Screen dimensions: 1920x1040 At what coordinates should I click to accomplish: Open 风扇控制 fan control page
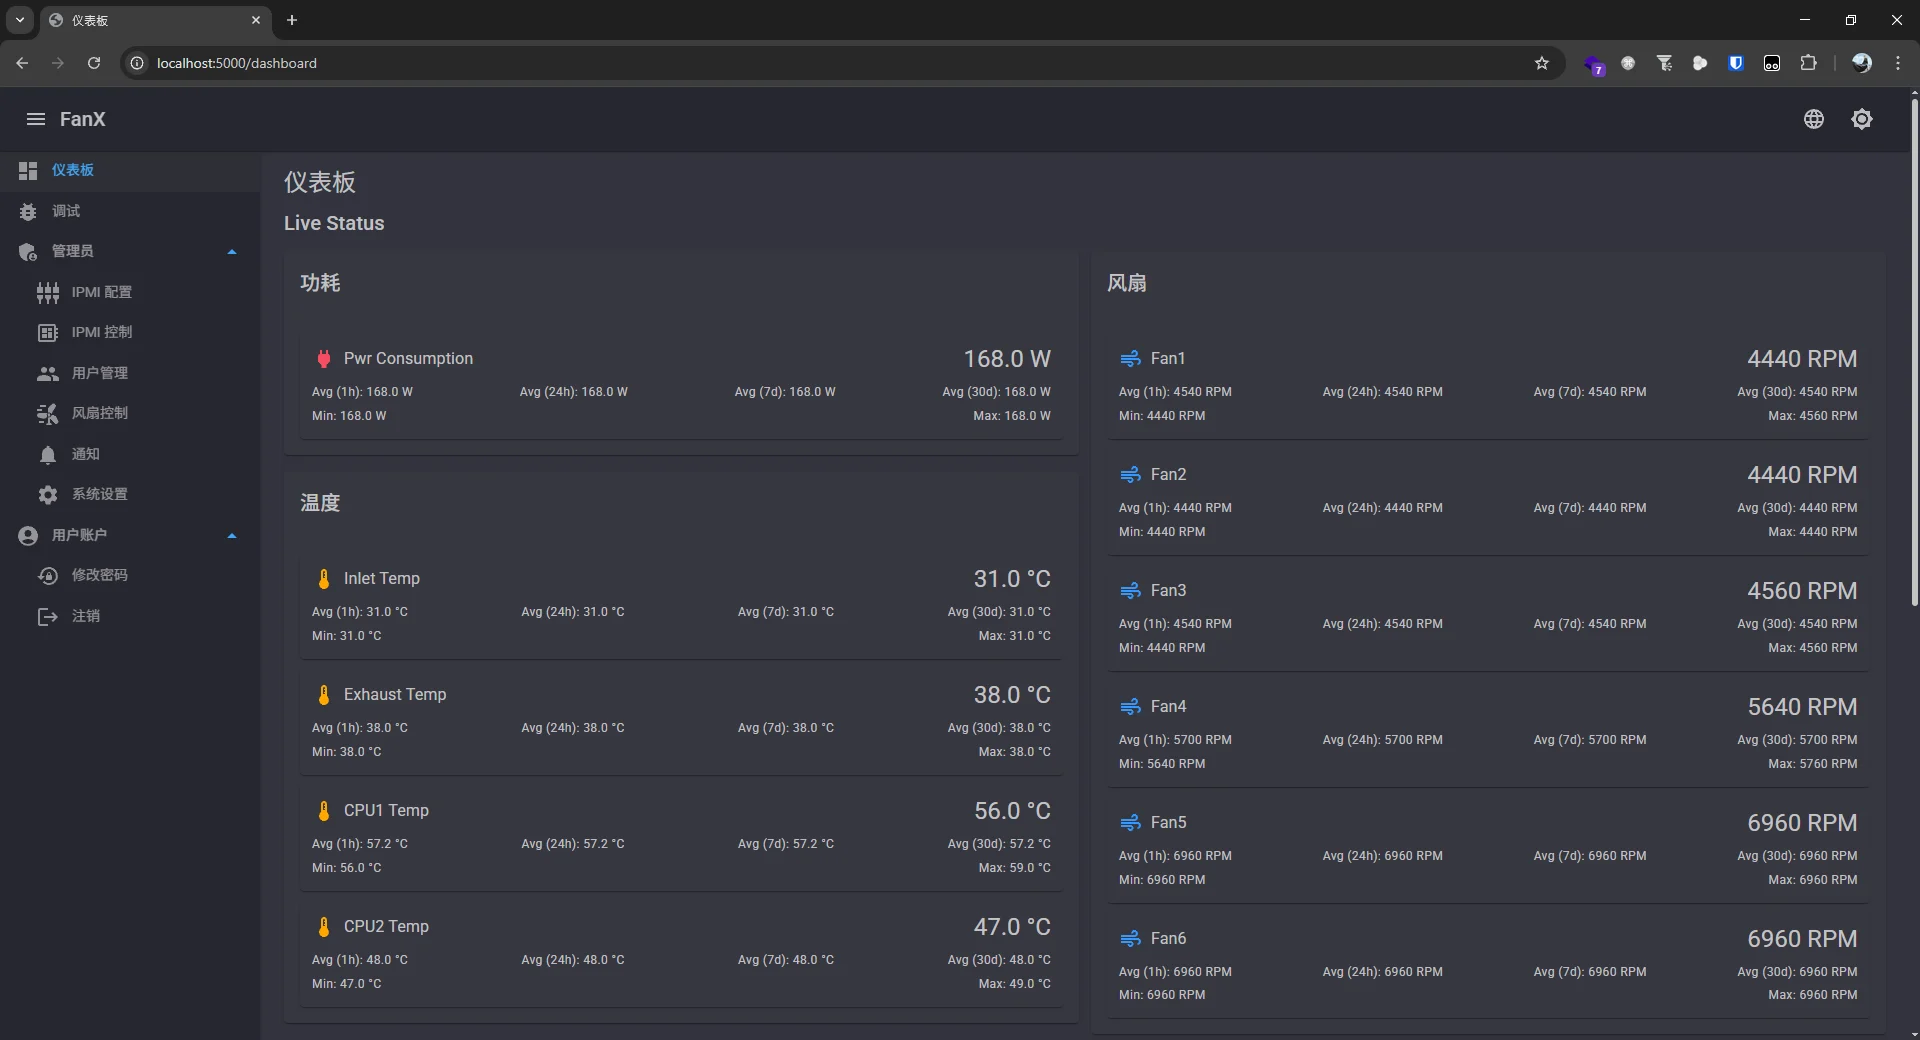click(130, 413)
